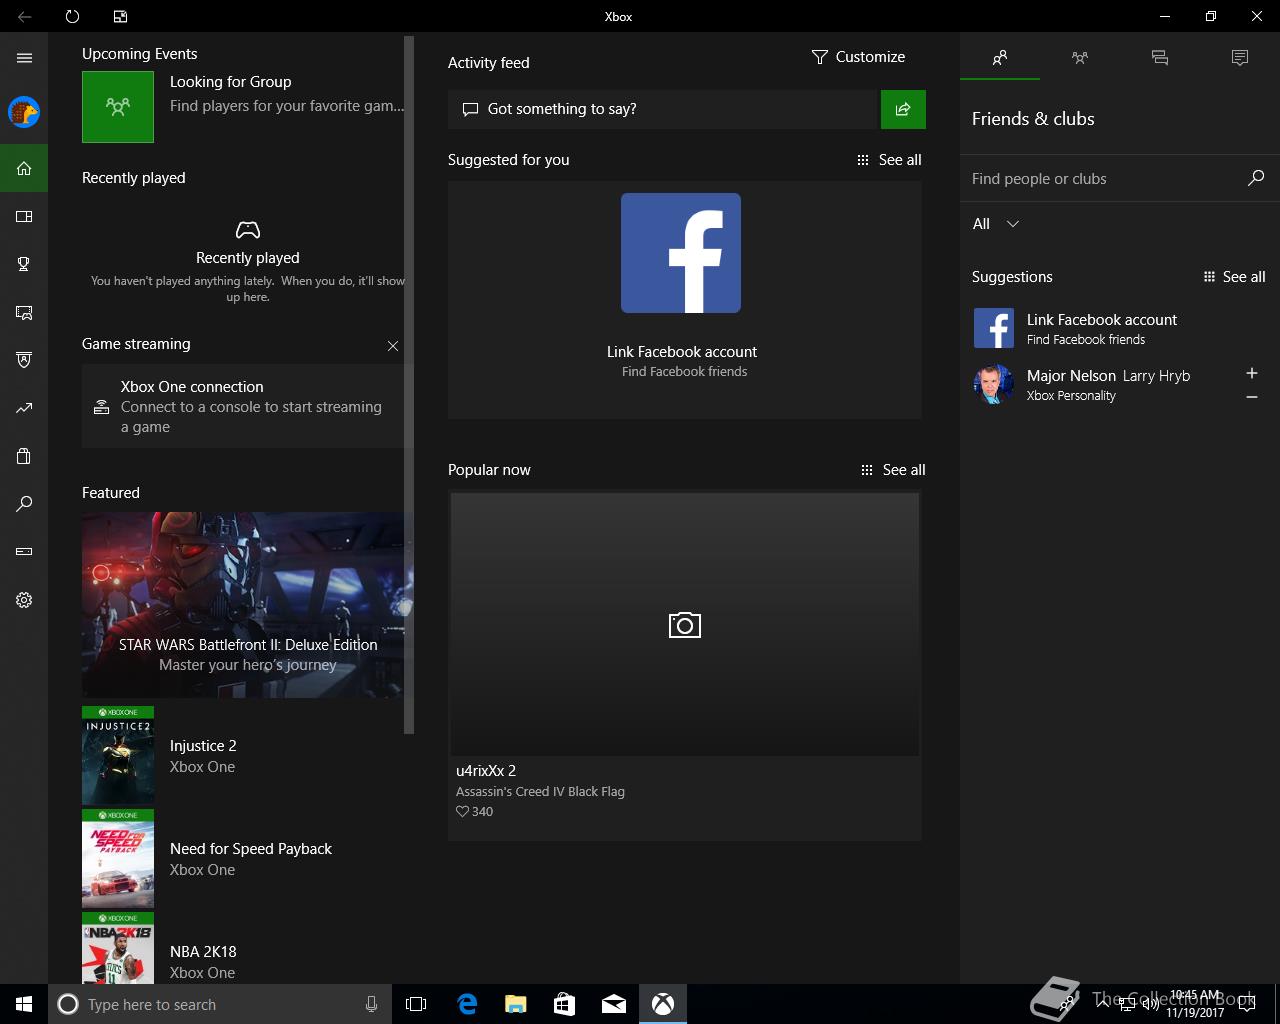This screenshot has width=1280, height=1024.
Task: Open Major Nelson profile picture
Action: pos(994,384)
